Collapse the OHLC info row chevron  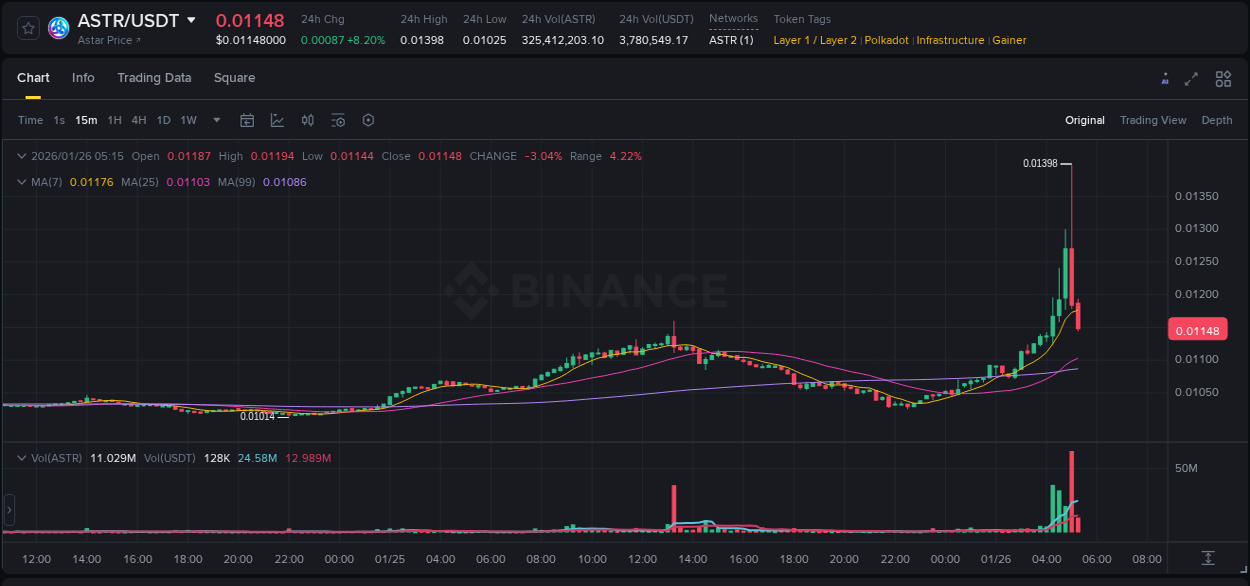coord(21,156)
